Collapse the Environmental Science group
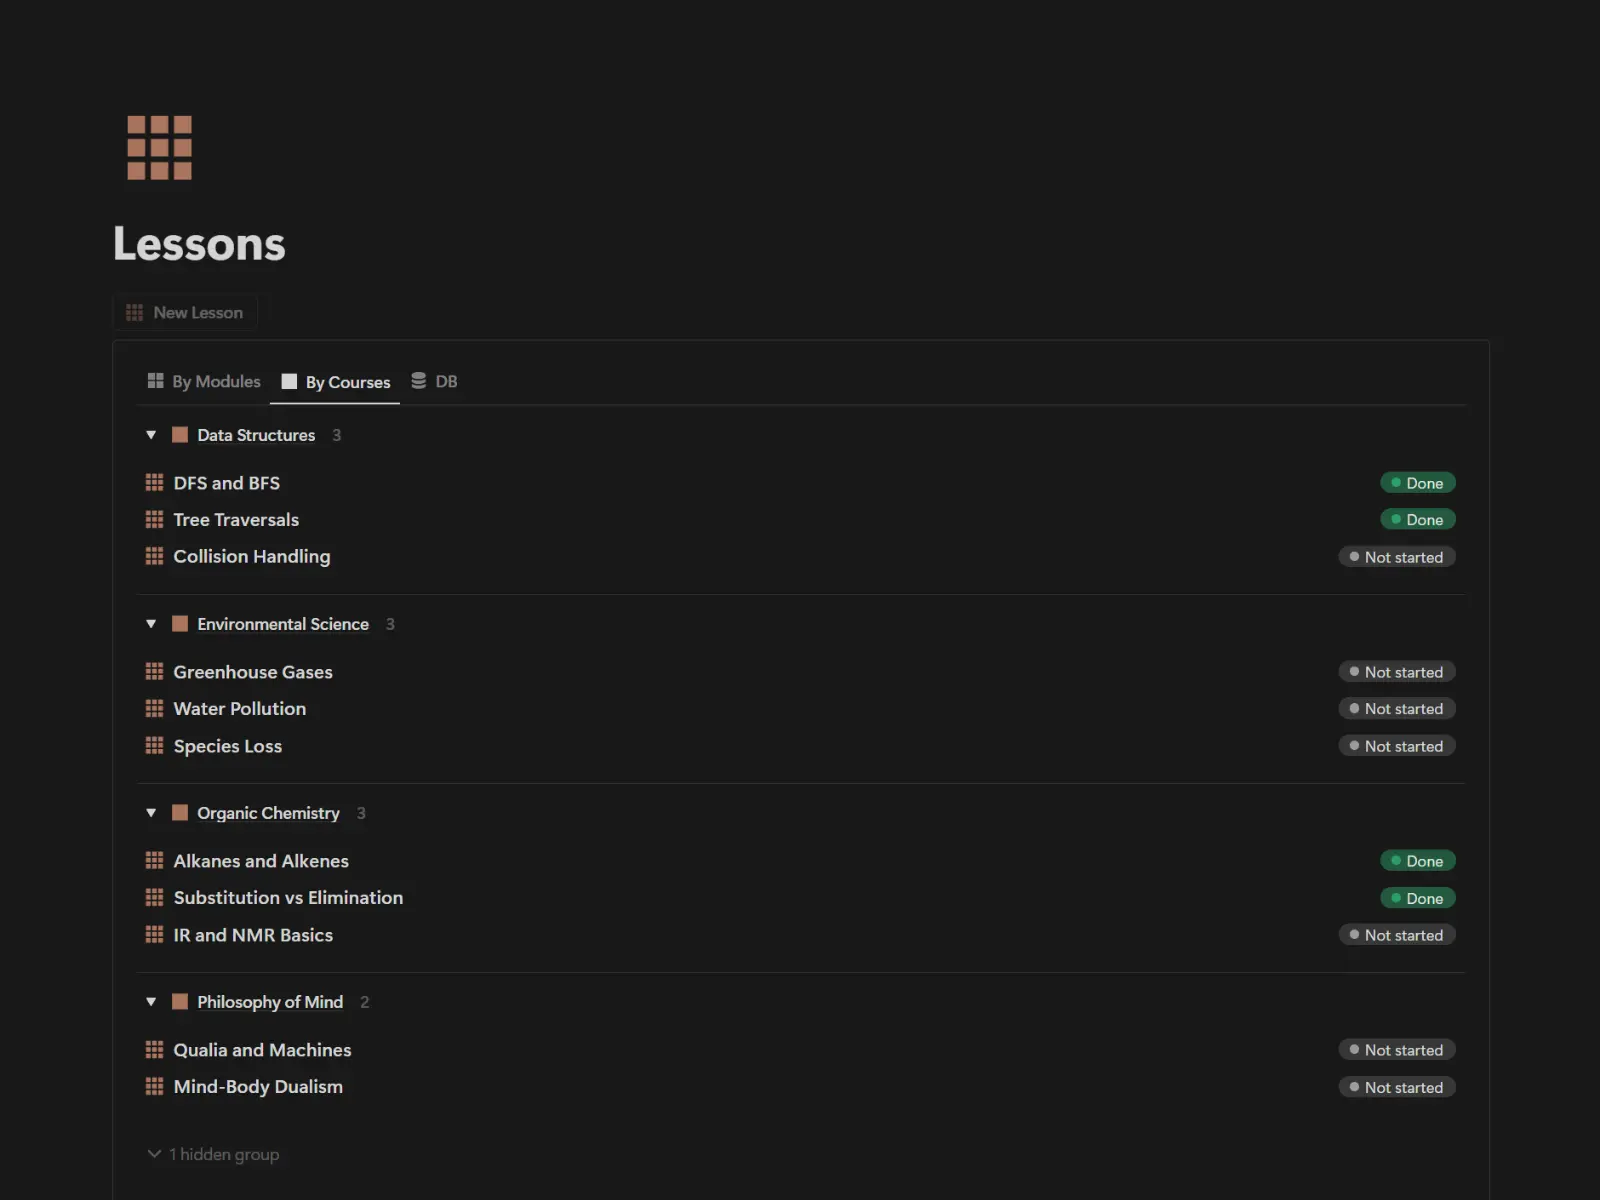 click(x=151, y=624)
